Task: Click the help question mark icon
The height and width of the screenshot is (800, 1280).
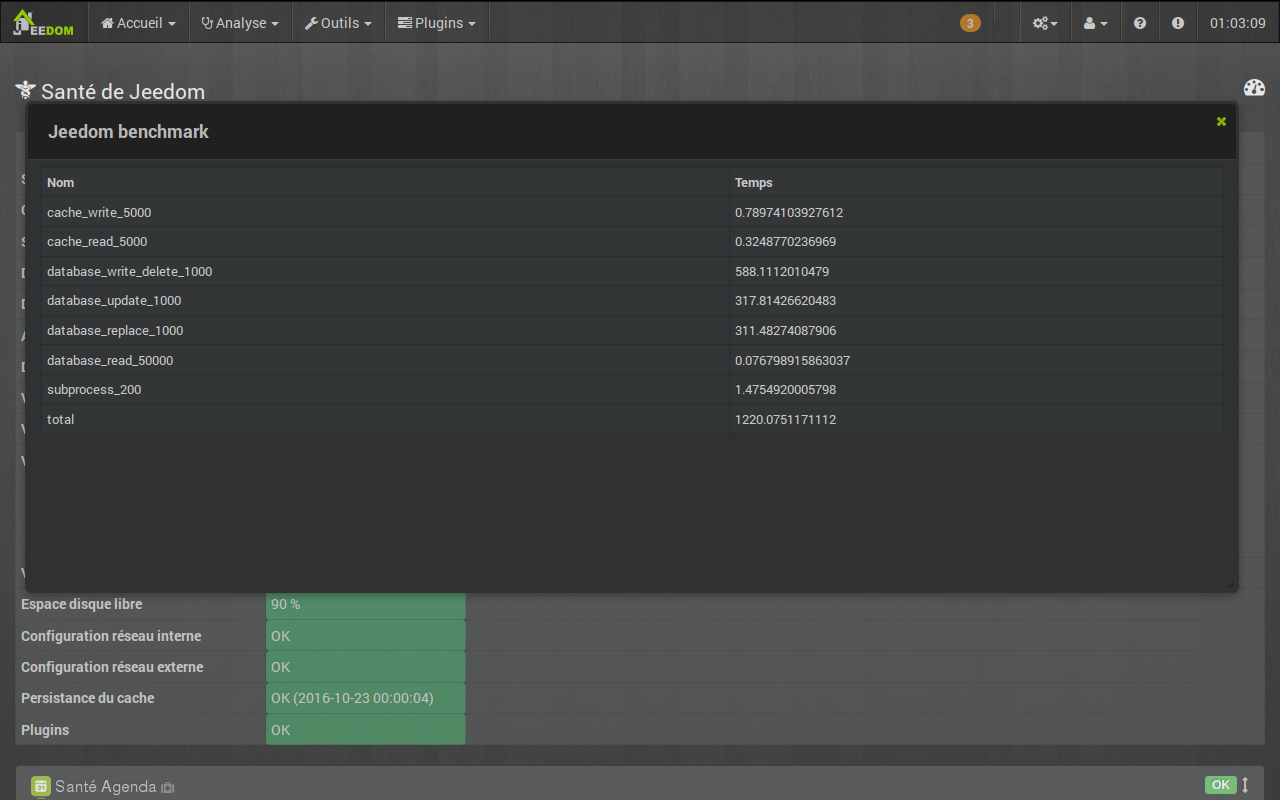Action: (x=1140, y=23)
